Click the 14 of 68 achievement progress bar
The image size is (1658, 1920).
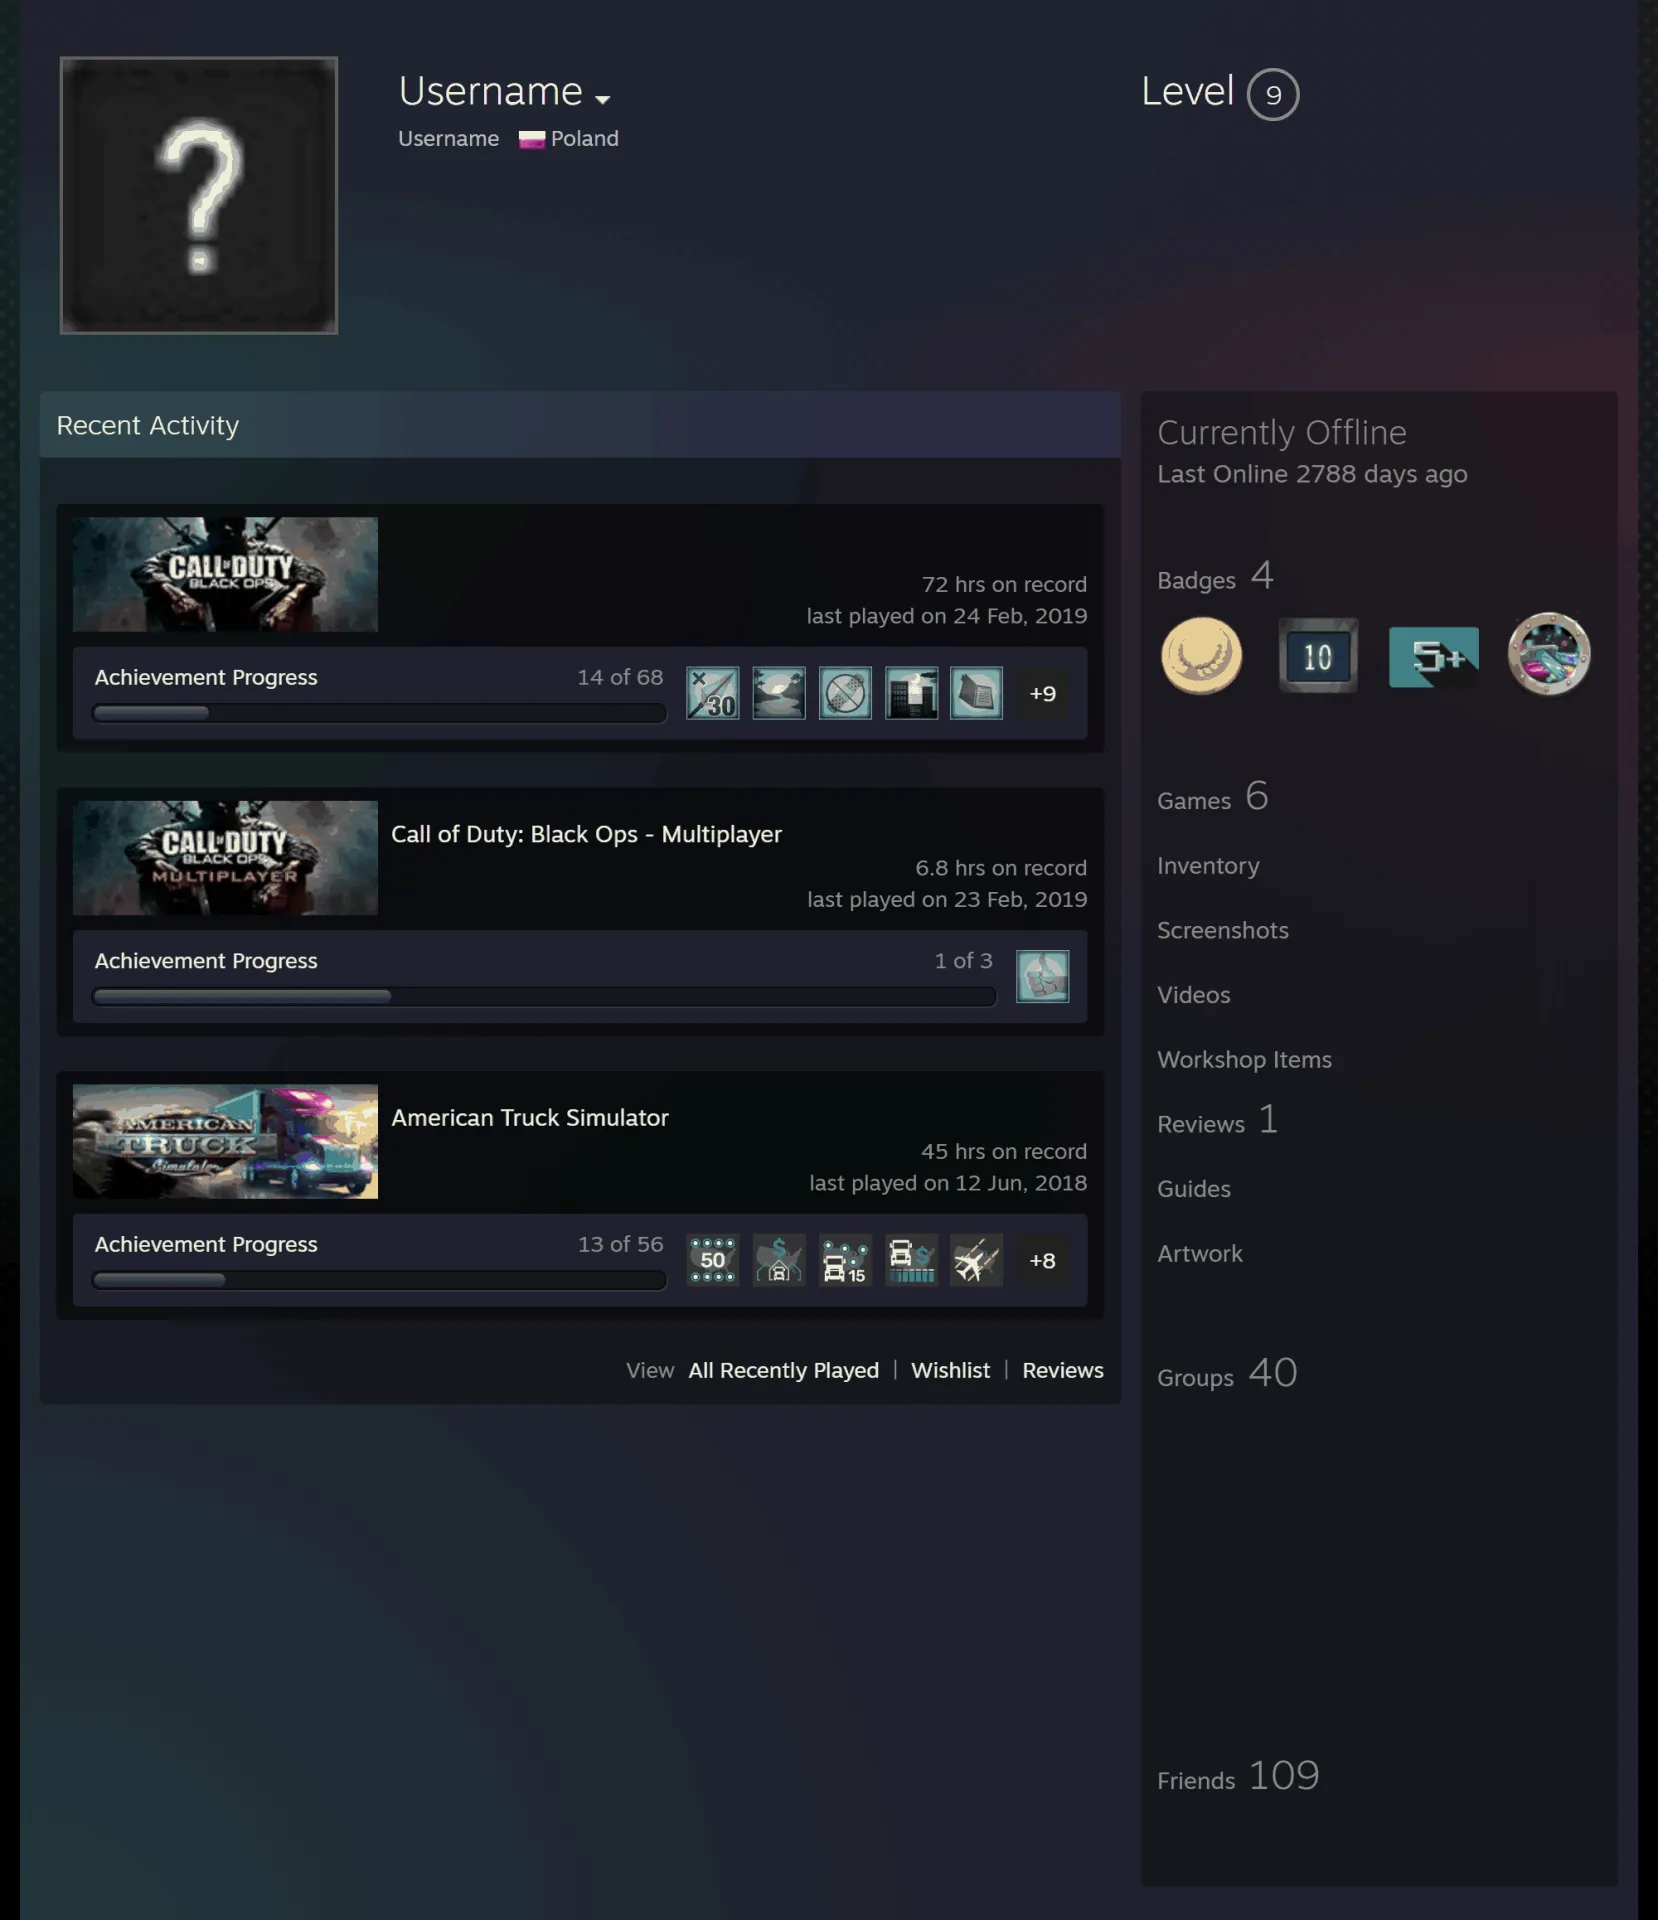tap(379, 713)
